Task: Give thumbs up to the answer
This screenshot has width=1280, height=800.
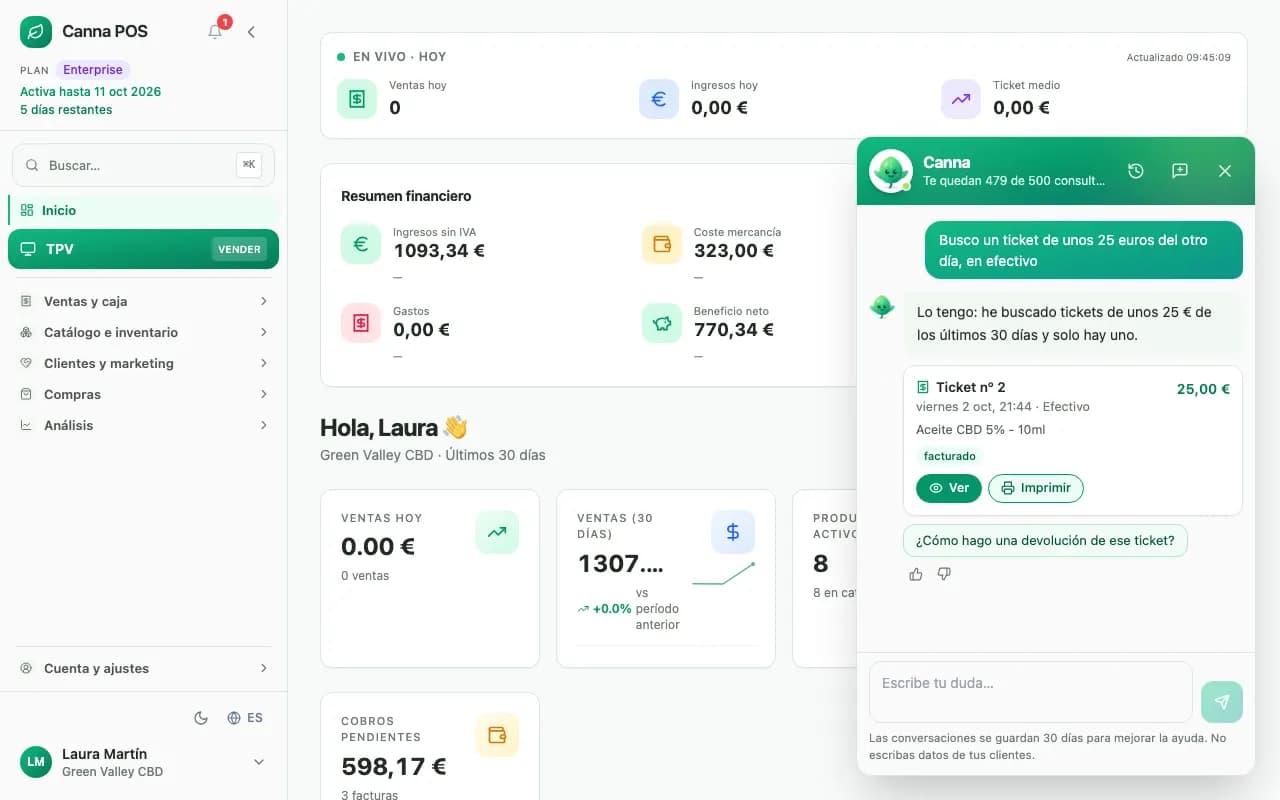Action: point(916,574)
